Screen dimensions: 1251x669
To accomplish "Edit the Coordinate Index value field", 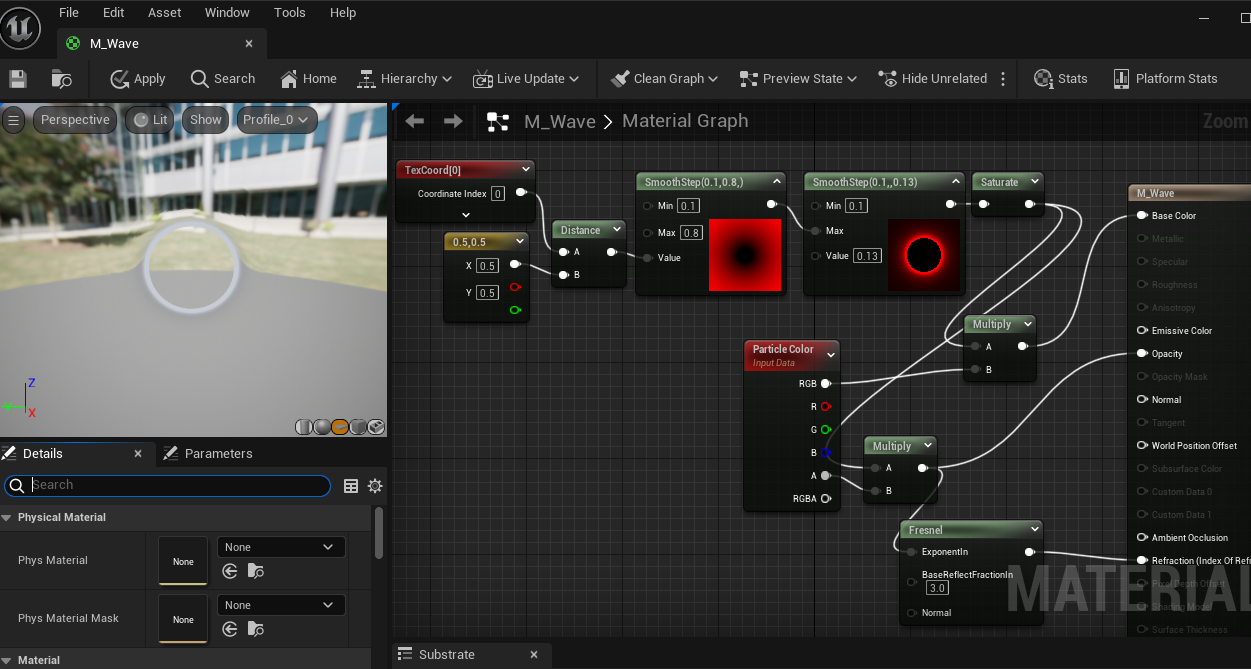I will click(498, 194).
